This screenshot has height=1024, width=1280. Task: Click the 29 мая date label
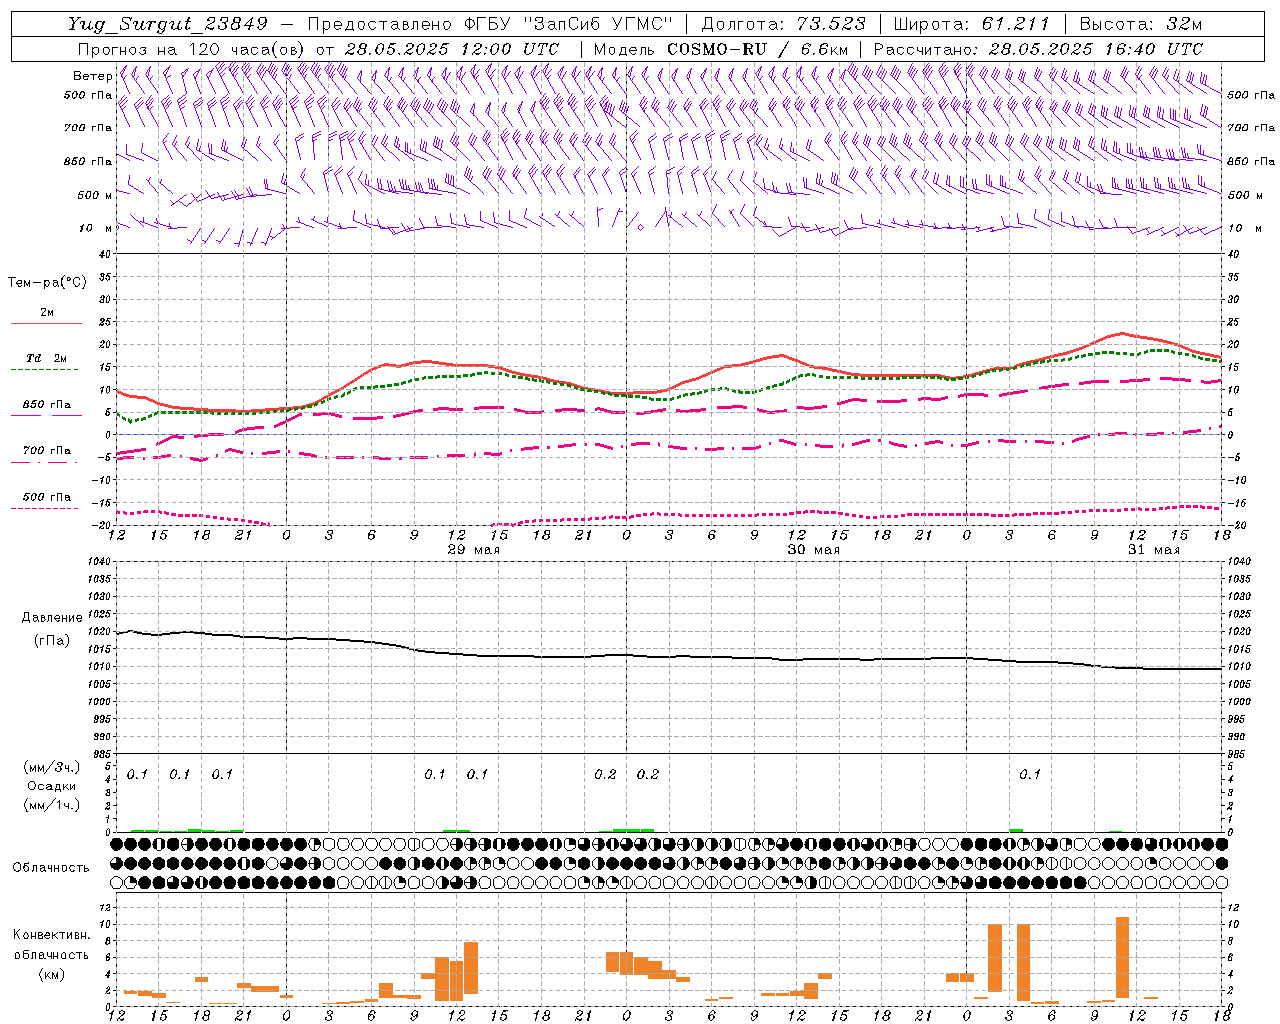473,550
